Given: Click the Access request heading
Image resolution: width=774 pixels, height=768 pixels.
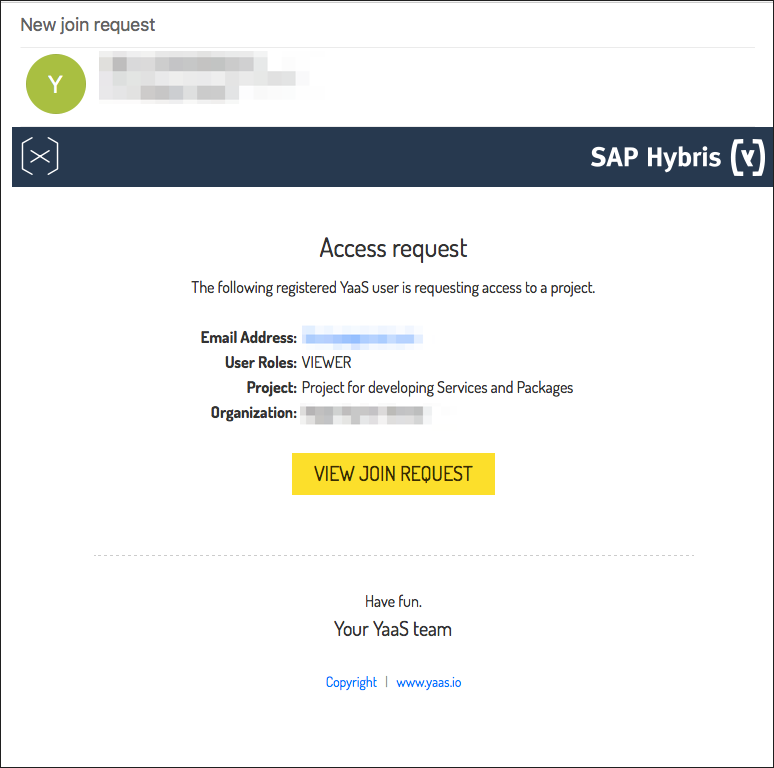Looking at the screenshot, I should click(x=393, y=248).
